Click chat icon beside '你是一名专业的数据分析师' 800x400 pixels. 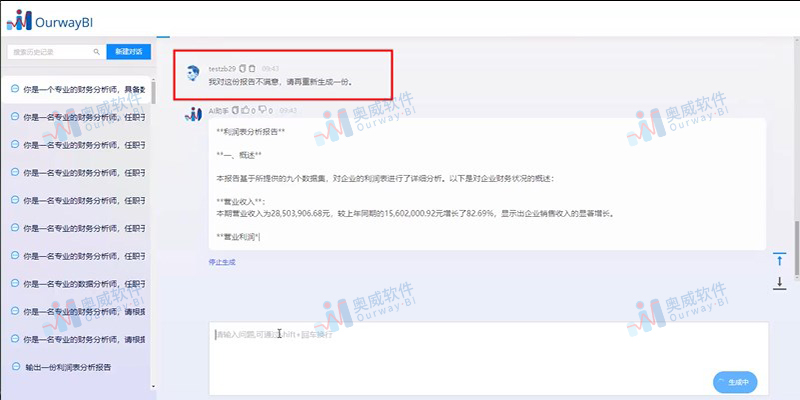coord(15,283)
